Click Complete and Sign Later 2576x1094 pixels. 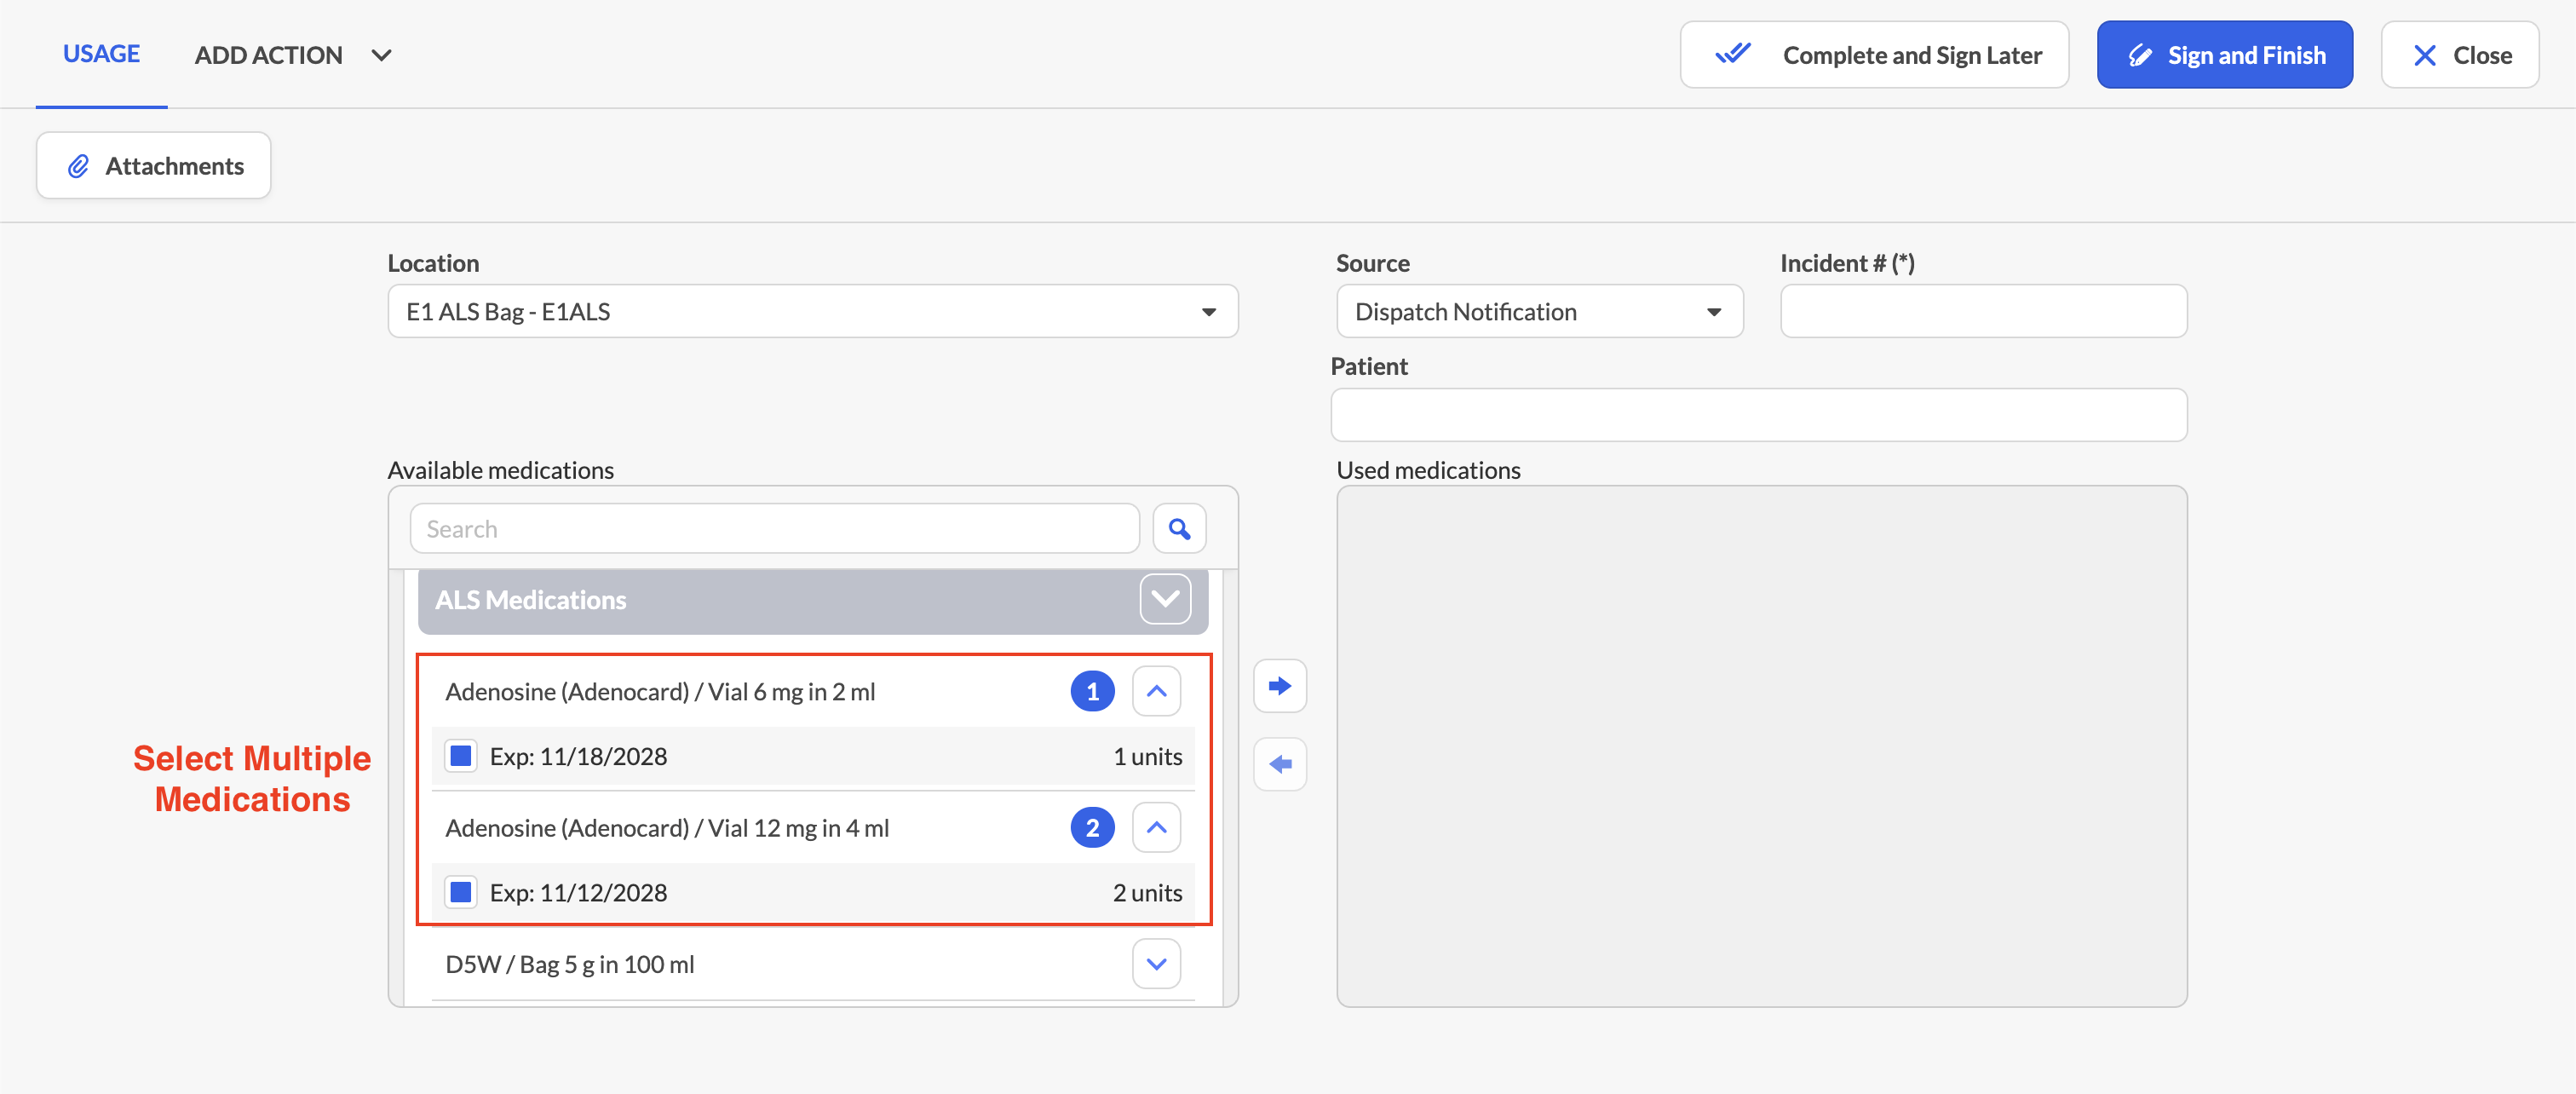[1874, 55]
